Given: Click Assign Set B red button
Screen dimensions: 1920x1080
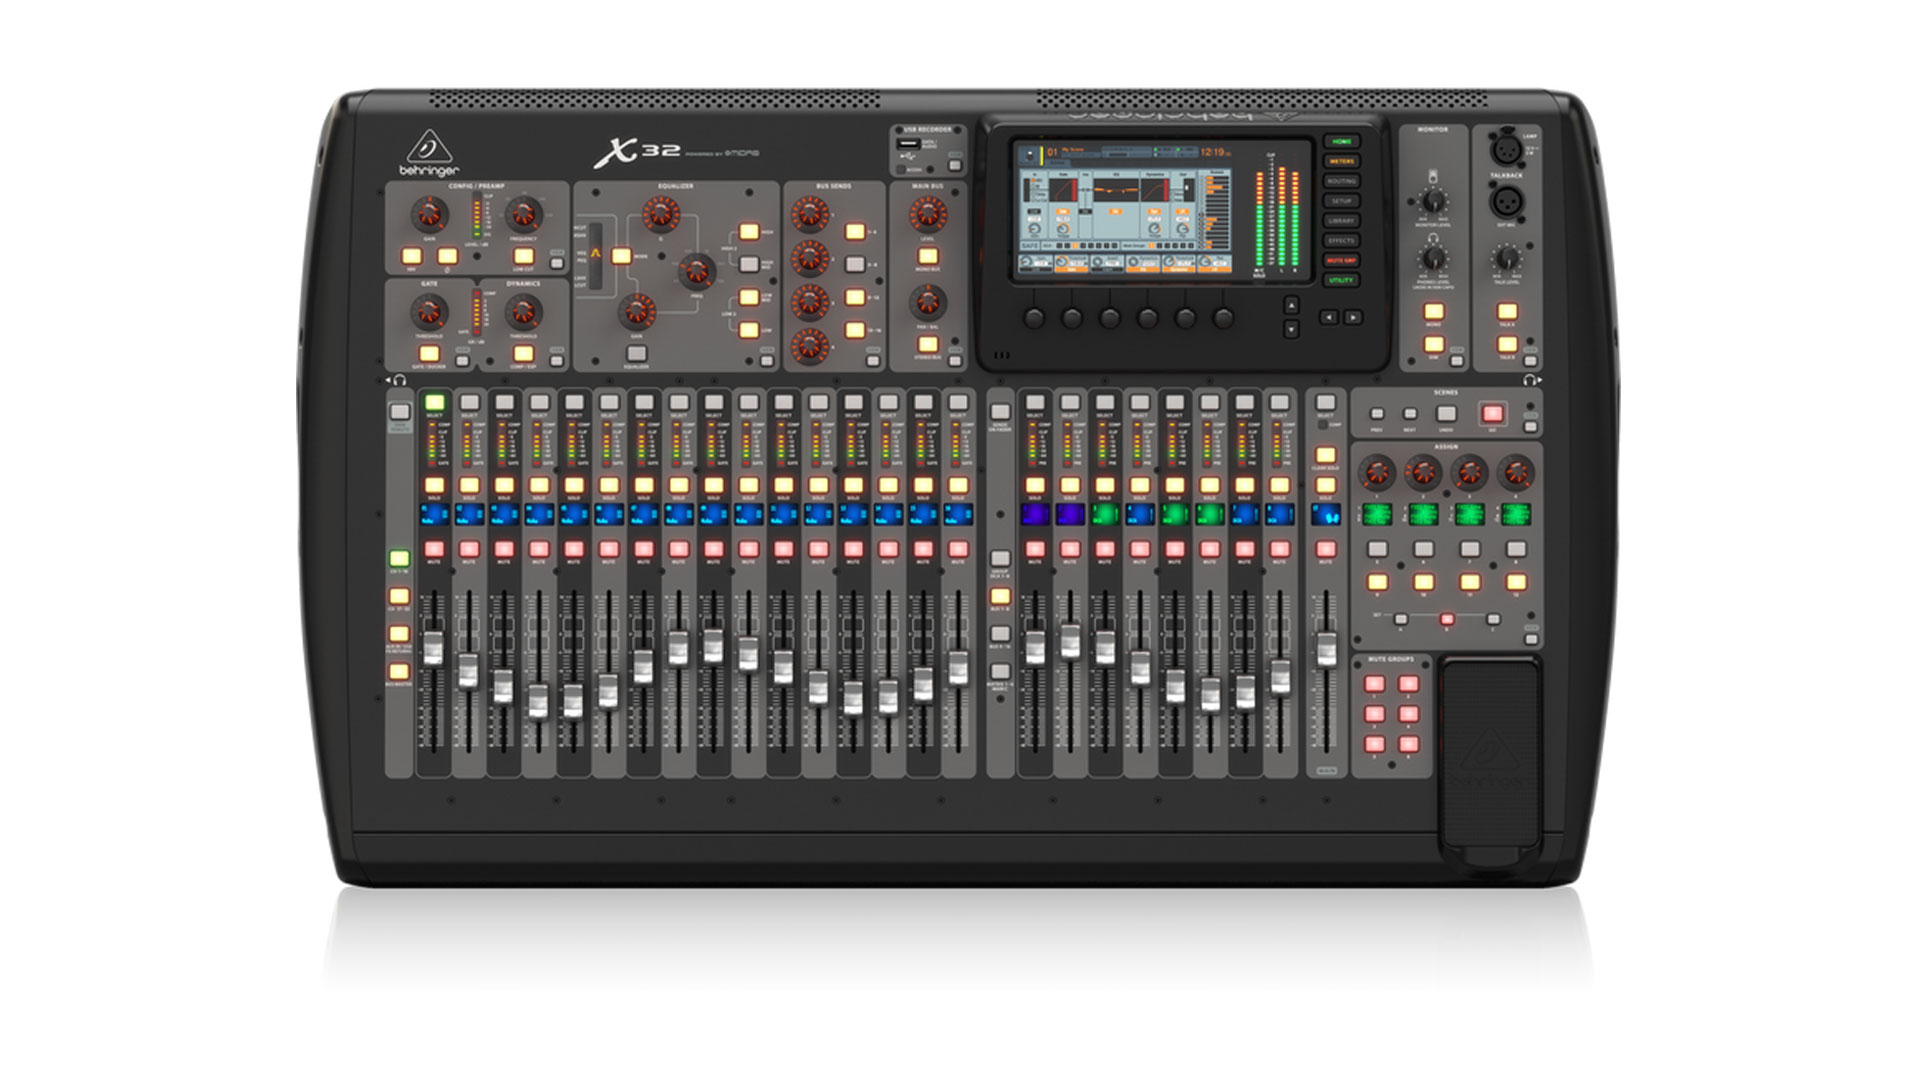Looking at the screenshot, I should (x=1446, y=620).
